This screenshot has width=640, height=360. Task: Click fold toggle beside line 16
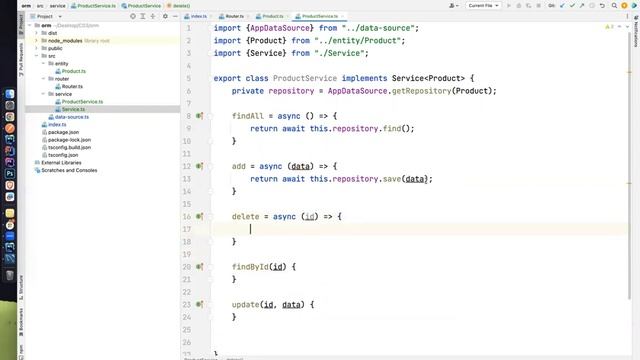tap(210, 217)
